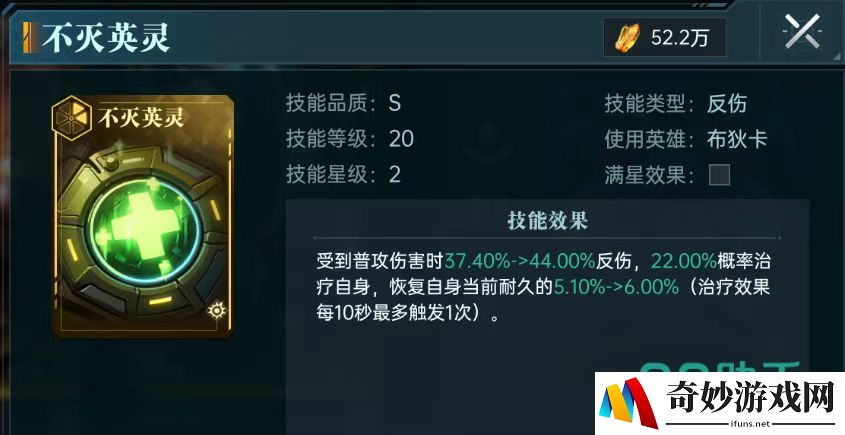Click the 布狄卡 hero name
Viewport: 845px width, 435px height.
click(x=737, y=139)
